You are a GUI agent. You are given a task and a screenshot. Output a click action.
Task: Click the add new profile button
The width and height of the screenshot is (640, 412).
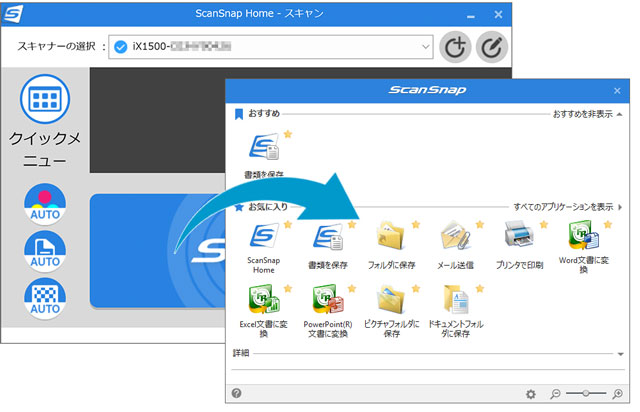point(455,47)
